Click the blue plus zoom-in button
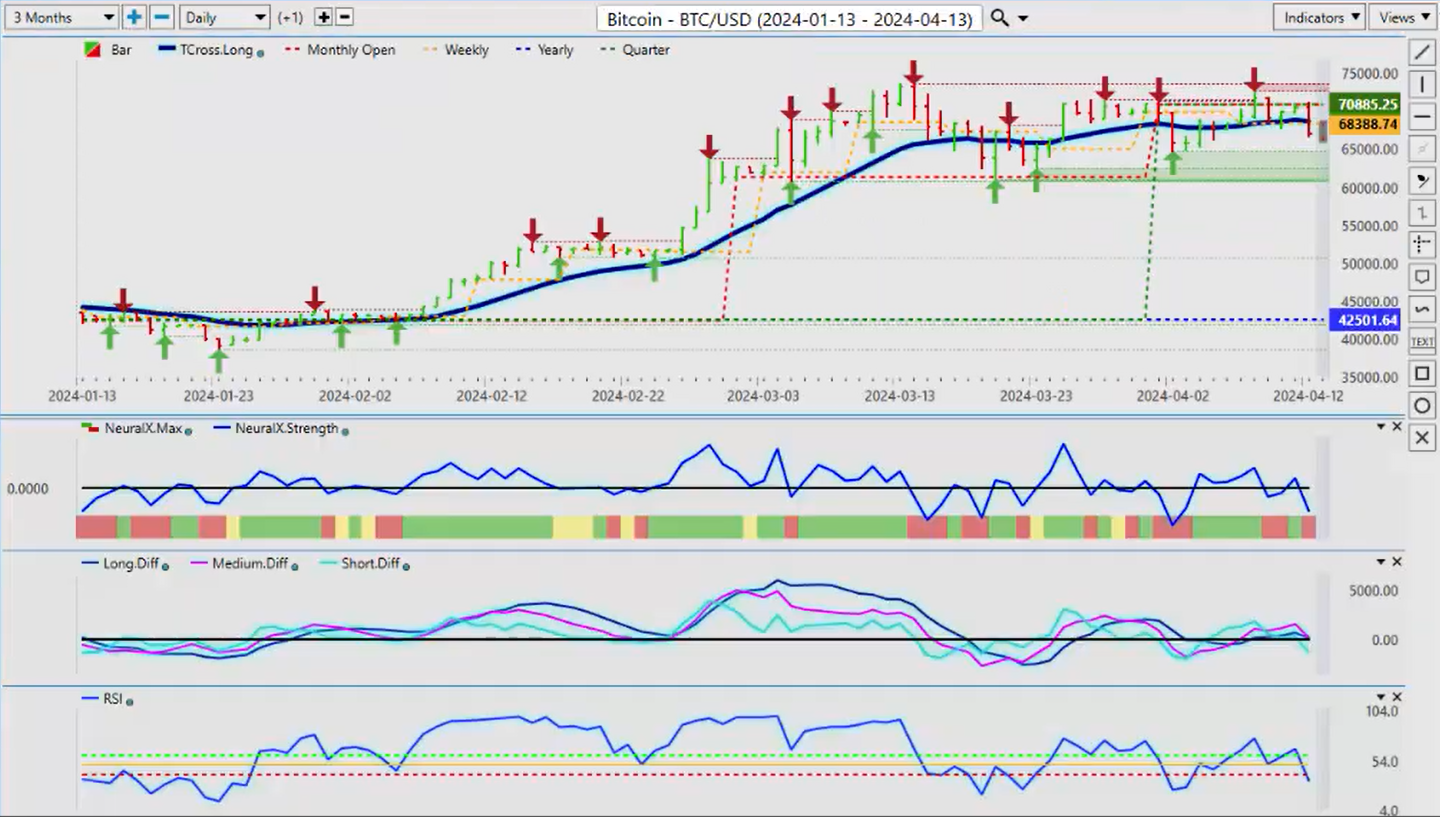1440x817 pixels. click(x=134, y=17)
